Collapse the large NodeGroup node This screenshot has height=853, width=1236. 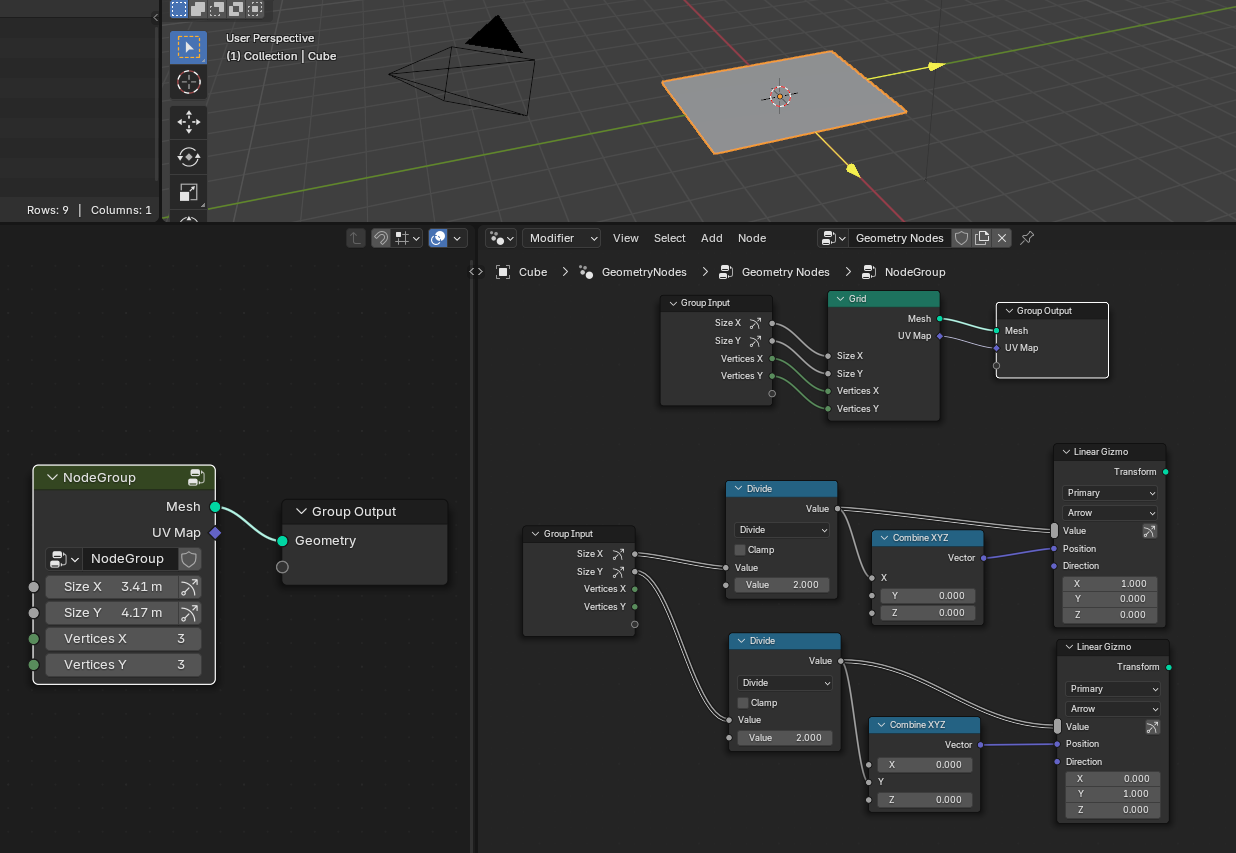coord(50,478)
